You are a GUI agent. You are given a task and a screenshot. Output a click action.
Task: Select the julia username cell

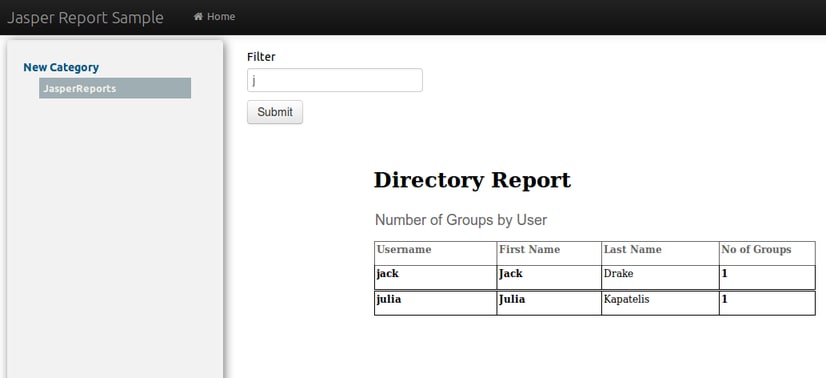435,303
